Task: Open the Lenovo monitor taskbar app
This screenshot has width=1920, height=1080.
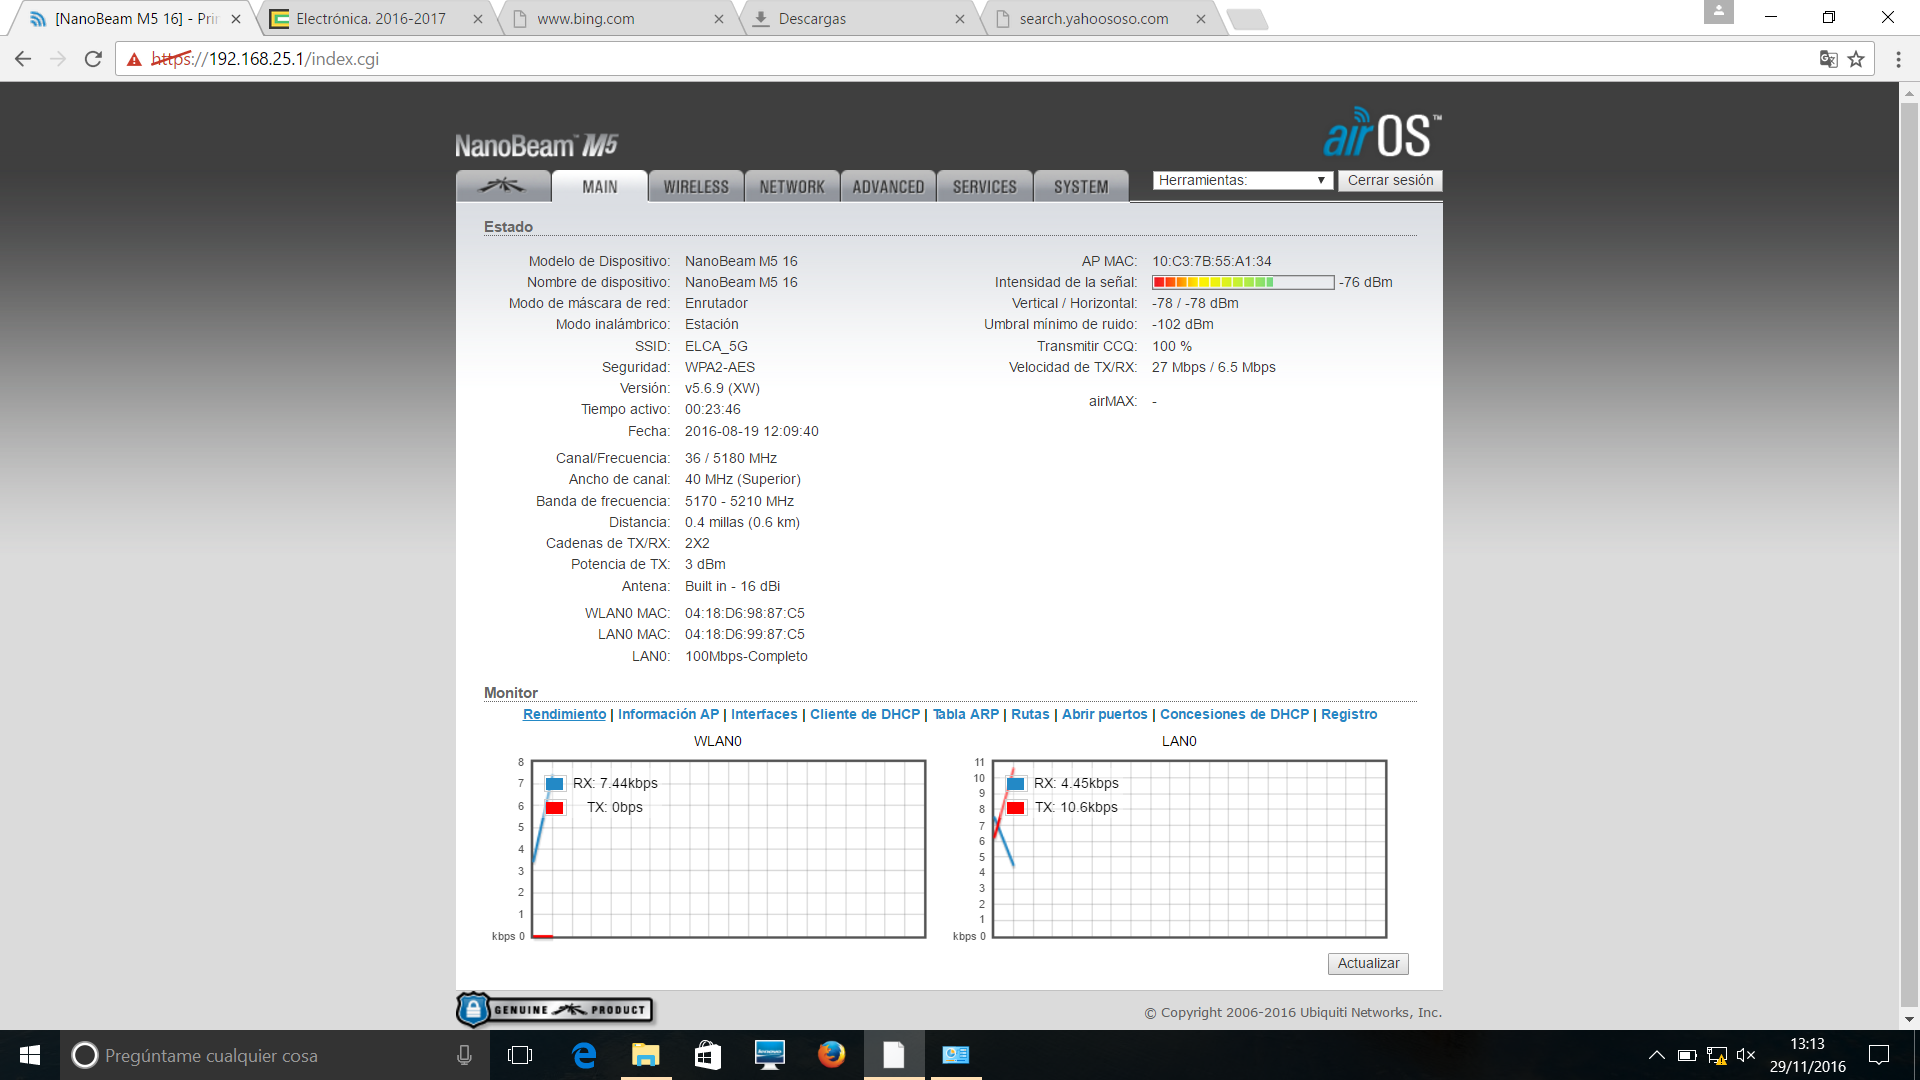Action: tap(770, 1055)
